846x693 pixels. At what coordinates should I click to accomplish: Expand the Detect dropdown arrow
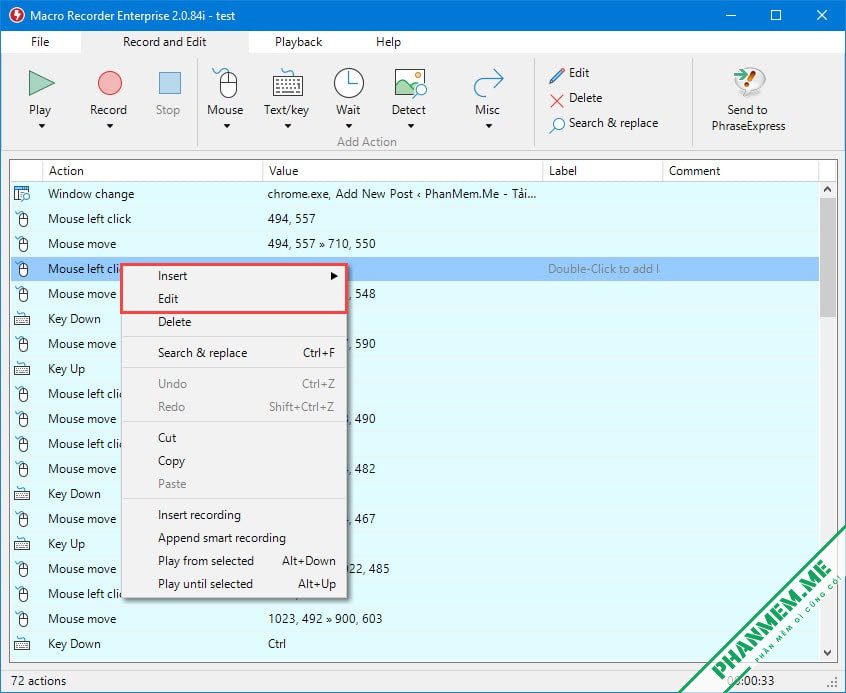click(x=411, y=126)
